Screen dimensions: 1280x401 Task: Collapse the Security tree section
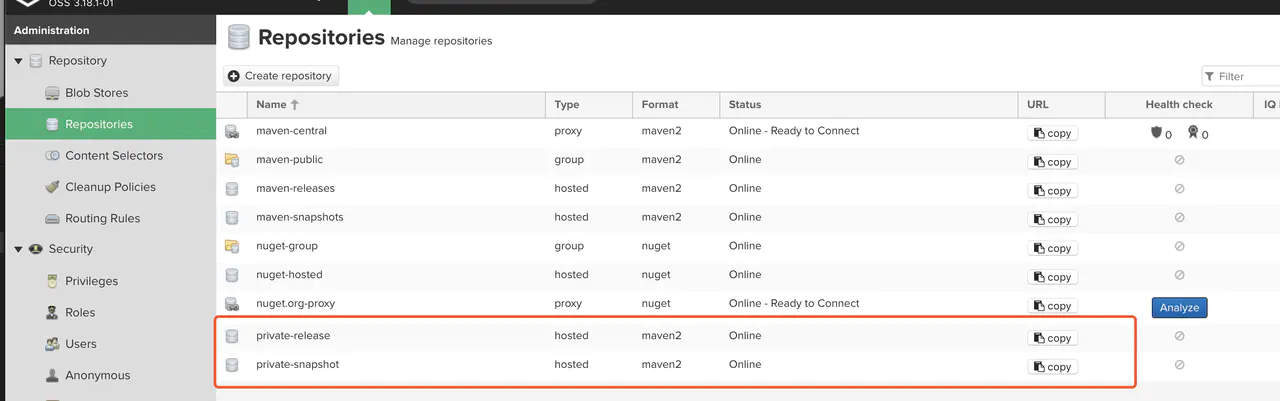(x=19, y=250)
